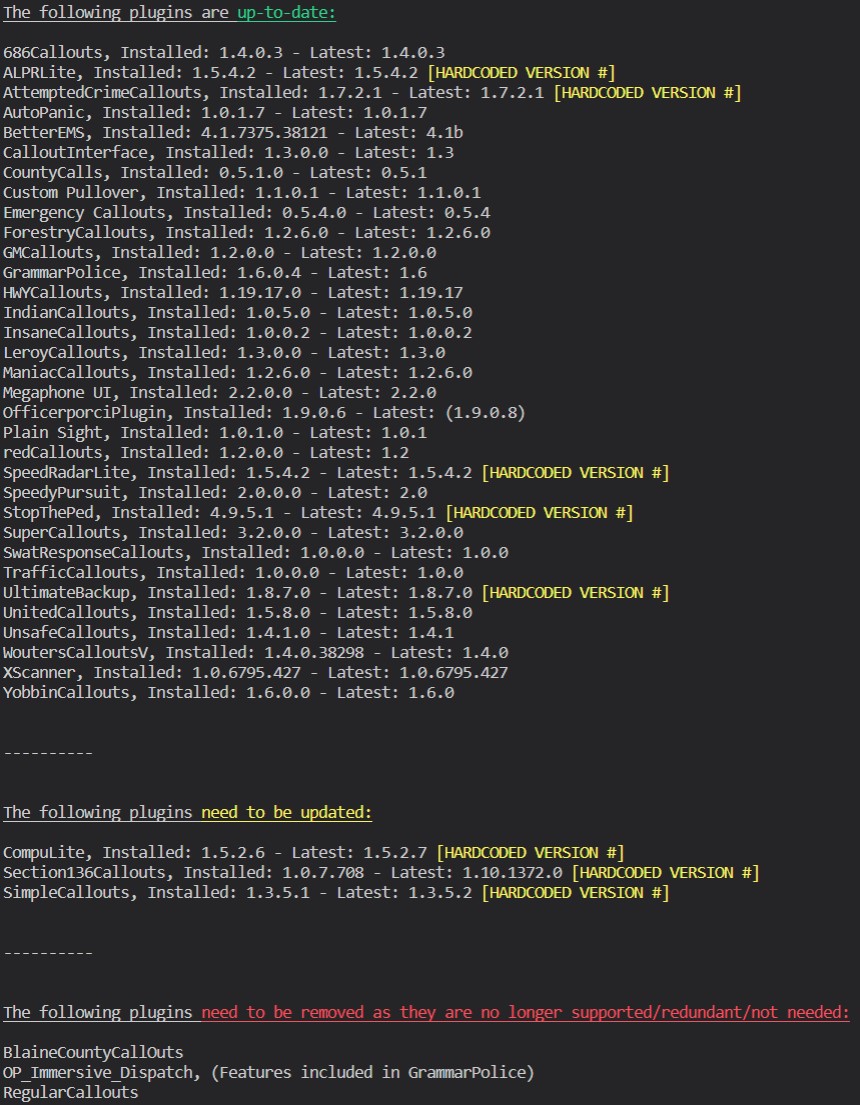Click the HARDCODED VERSION tag beside ALPRLite
The width and height of the screenshot is (860, 1105).
[x=521, y=72]
